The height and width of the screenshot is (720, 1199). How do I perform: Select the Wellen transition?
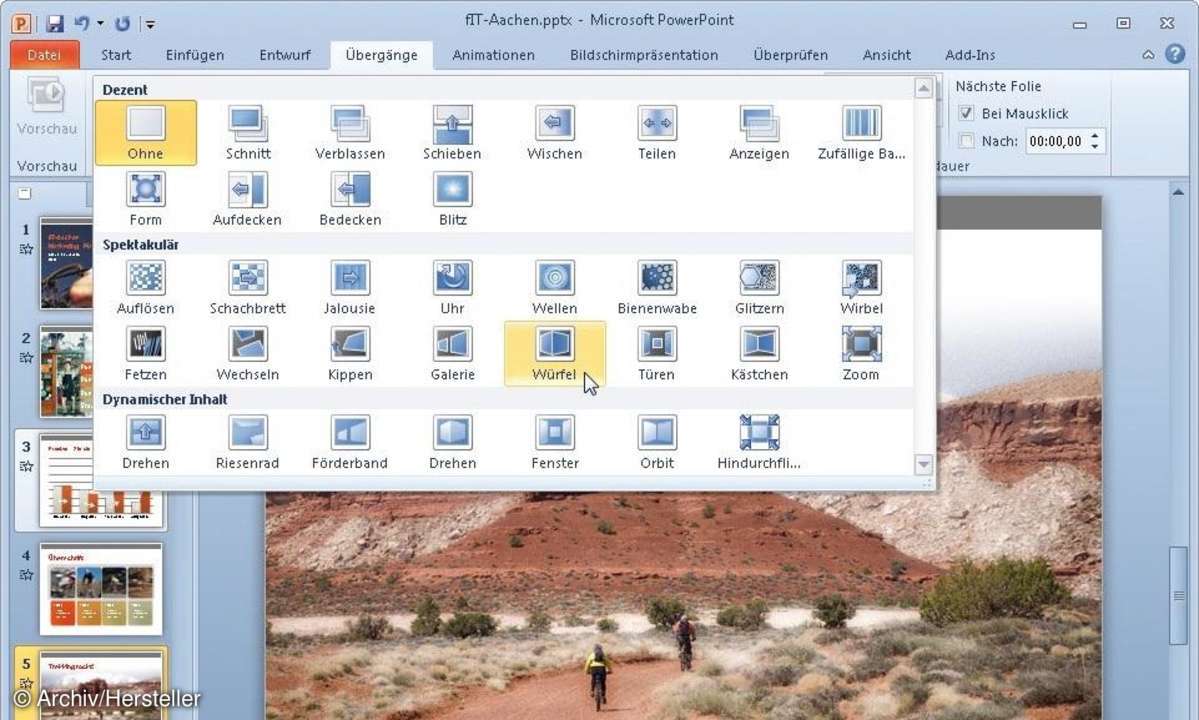[555, 288]
